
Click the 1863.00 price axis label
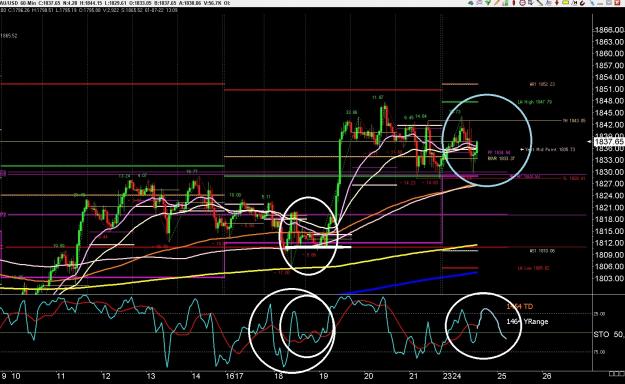click(609, 42)
